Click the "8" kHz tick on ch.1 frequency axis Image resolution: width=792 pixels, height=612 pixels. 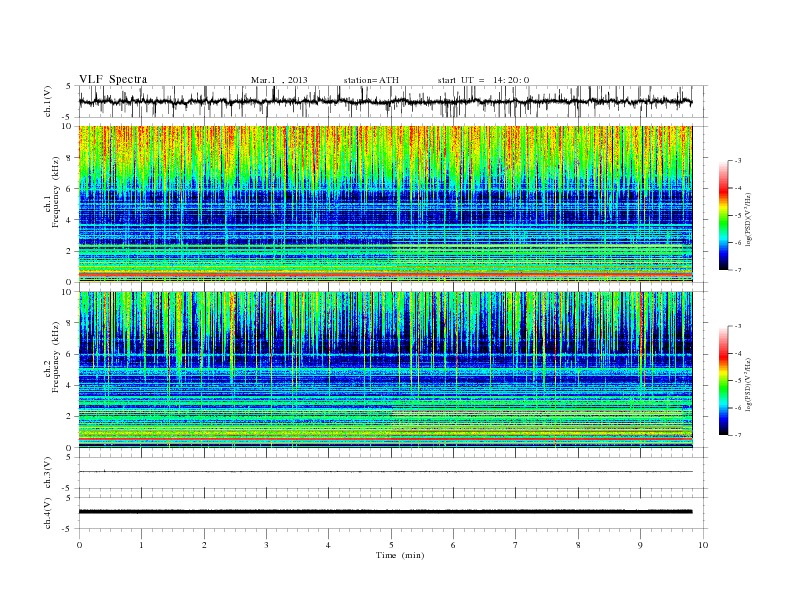(69, 158)
